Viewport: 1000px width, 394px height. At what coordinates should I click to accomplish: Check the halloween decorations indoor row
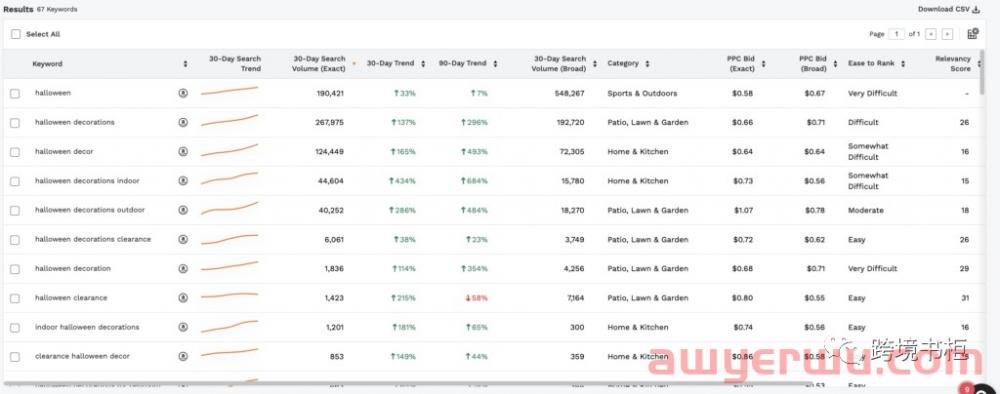[15, 182]
